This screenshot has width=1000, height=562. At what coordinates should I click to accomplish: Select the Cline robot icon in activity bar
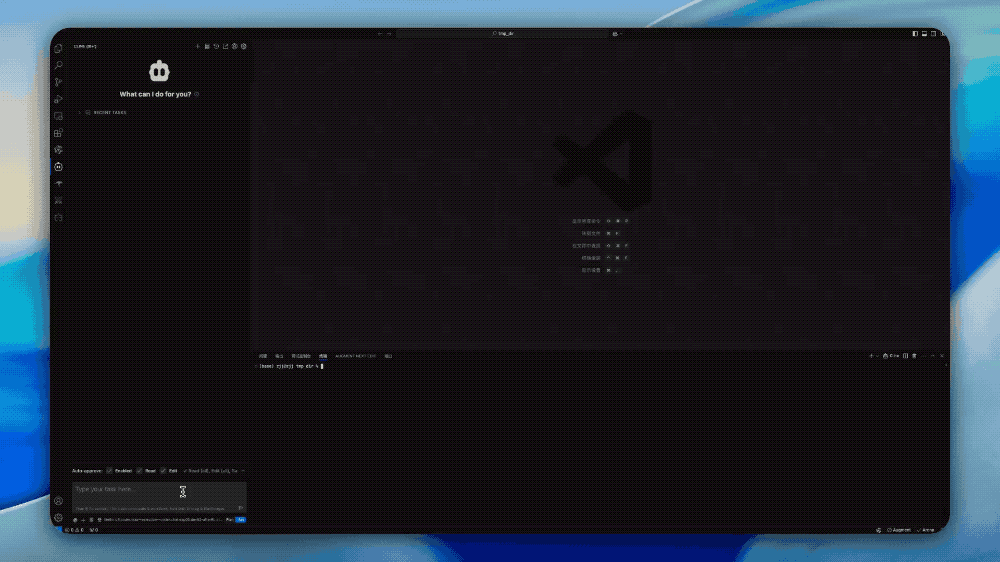[x=58, y=166]
